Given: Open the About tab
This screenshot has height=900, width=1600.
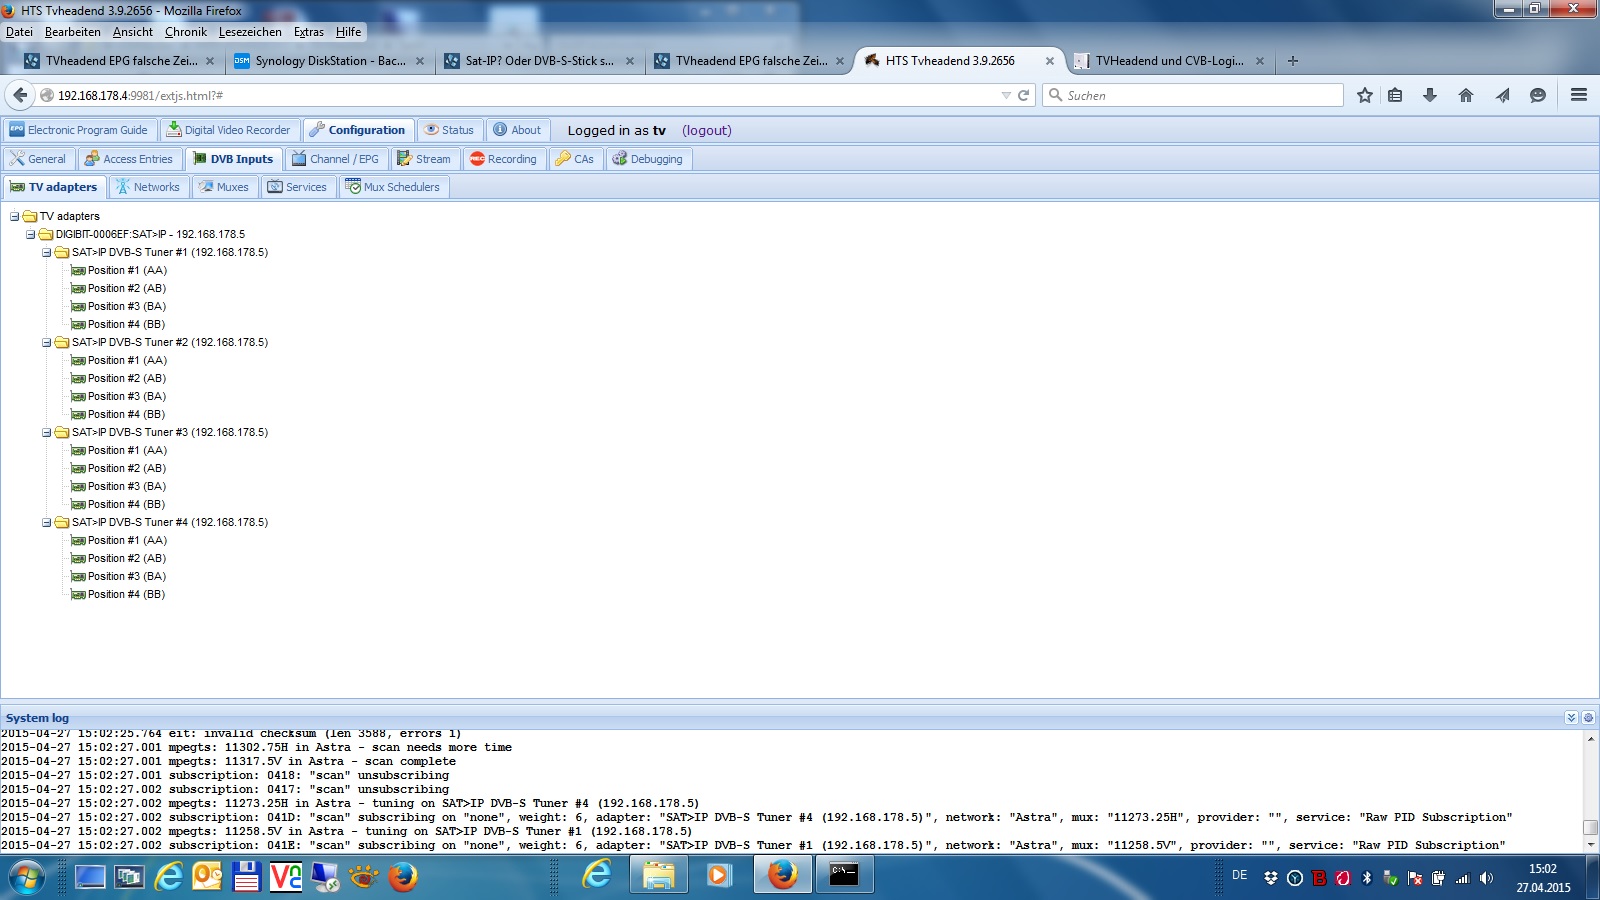Looking at the screenshot, I should [517, 130].
